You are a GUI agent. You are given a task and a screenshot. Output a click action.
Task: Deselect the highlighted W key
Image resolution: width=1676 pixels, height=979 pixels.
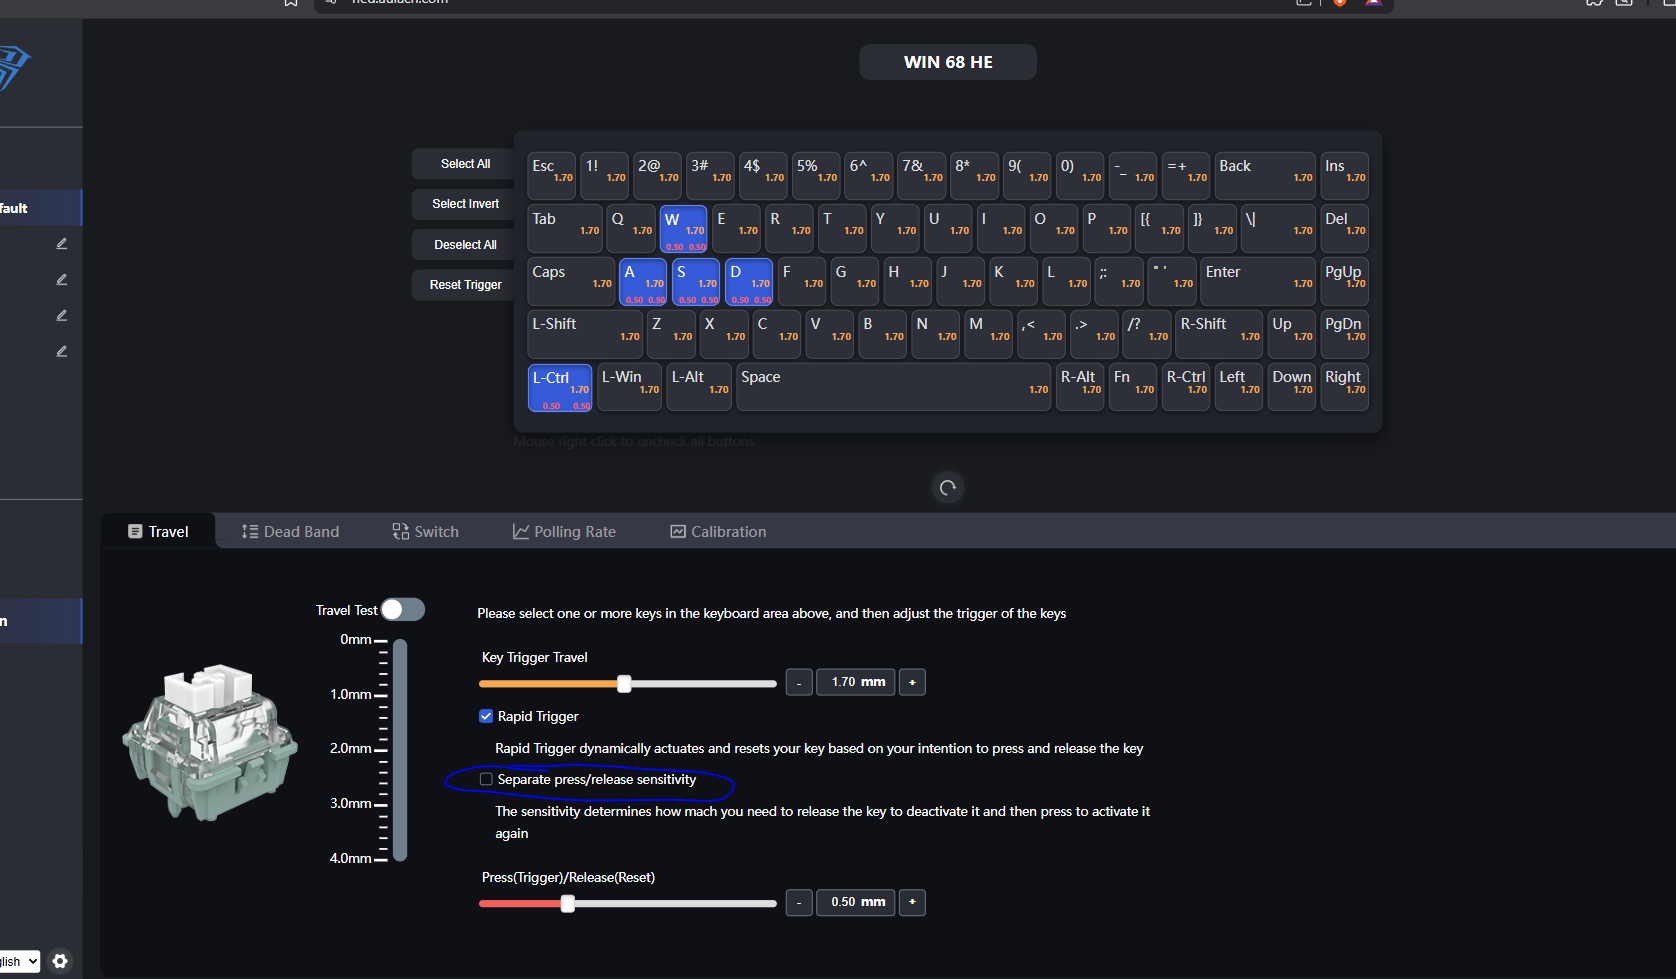(684, 229)
